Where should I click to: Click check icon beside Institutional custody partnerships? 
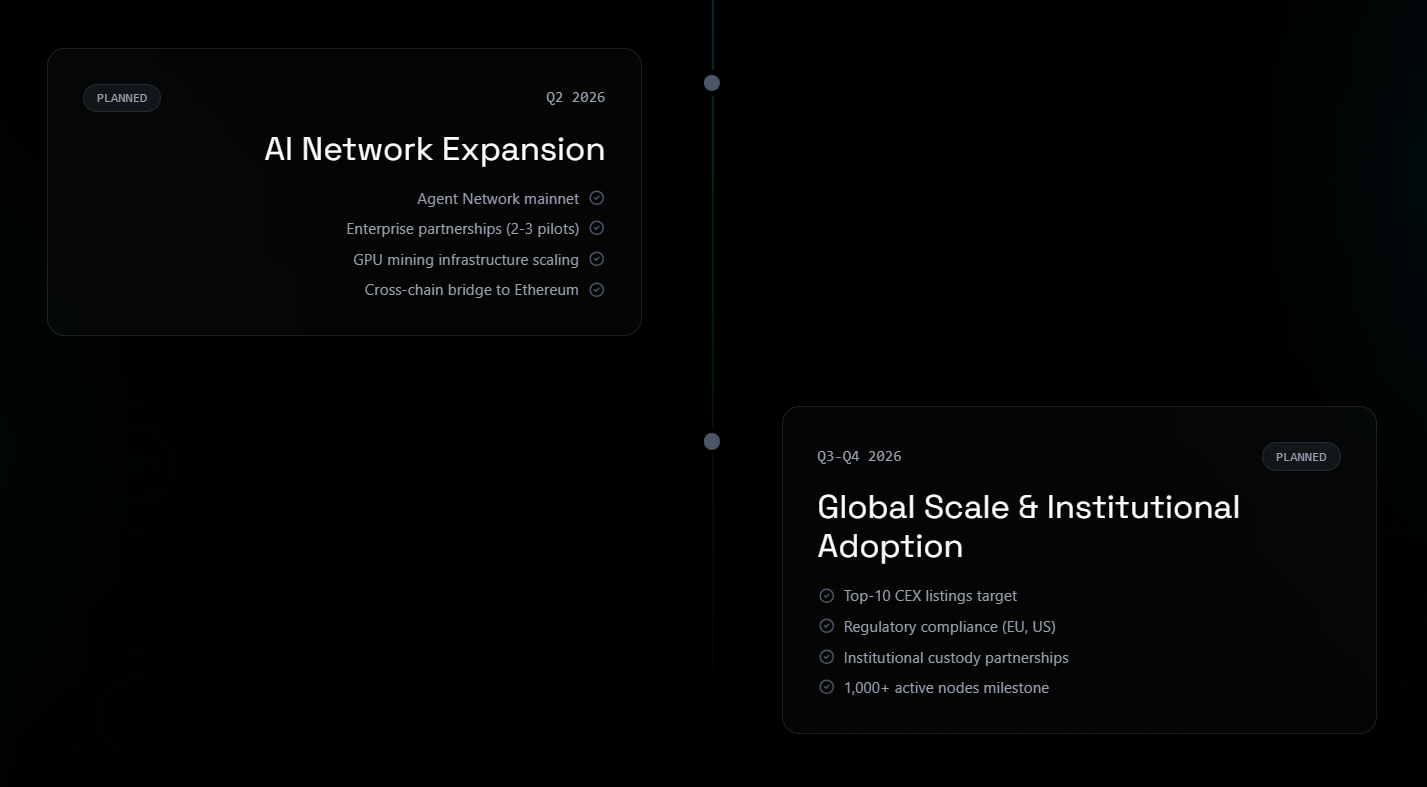click(x=826, y=657)
